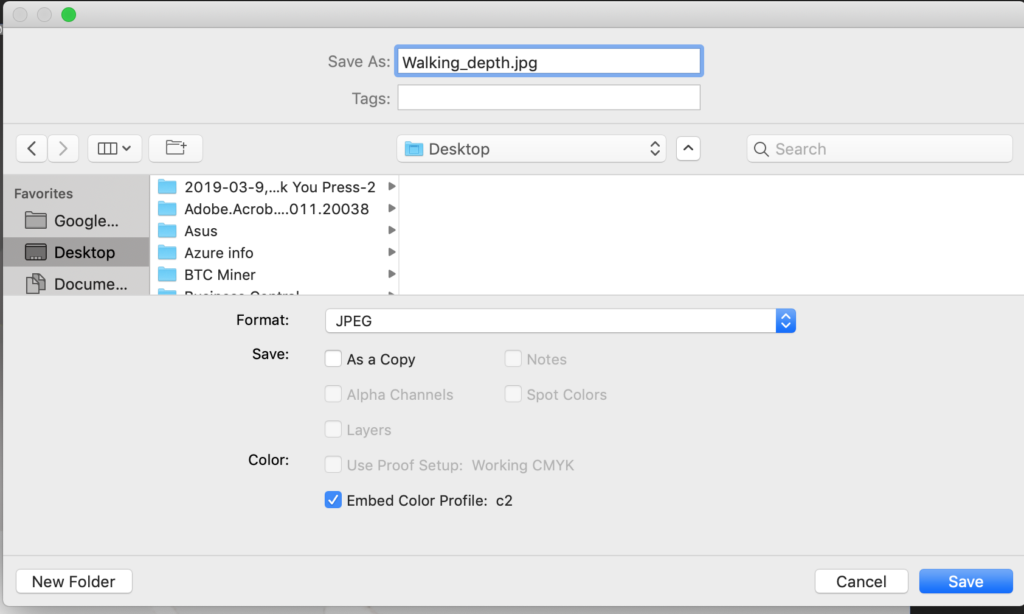Open the column view options button
1024x614 pixels.
click(x=114, y=148)
